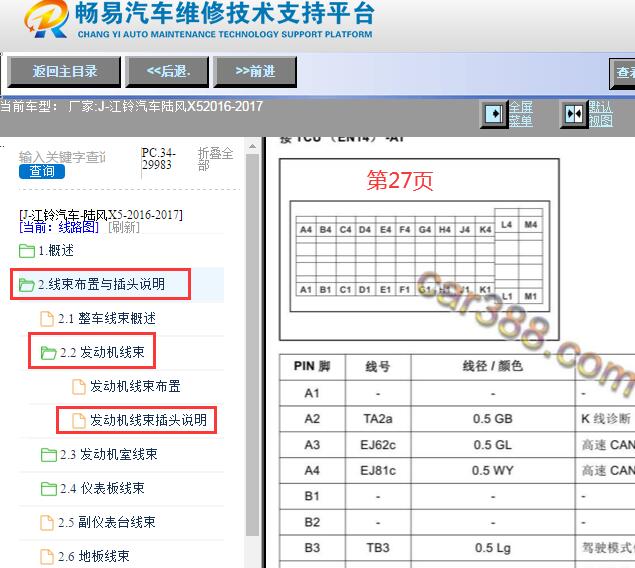Click the 2.线束布置与插头说明 open folder icon

[27, 285]
